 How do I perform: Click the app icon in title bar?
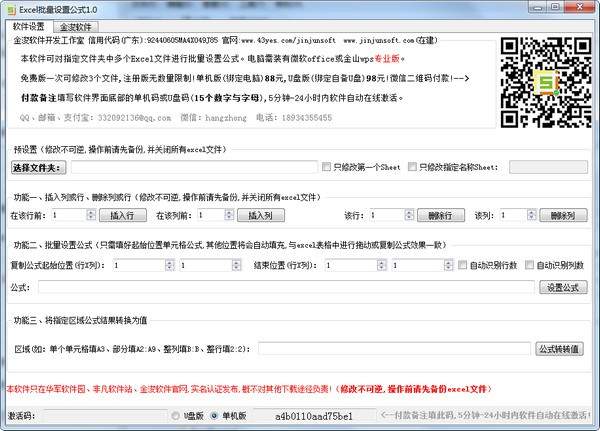[10, 8]
